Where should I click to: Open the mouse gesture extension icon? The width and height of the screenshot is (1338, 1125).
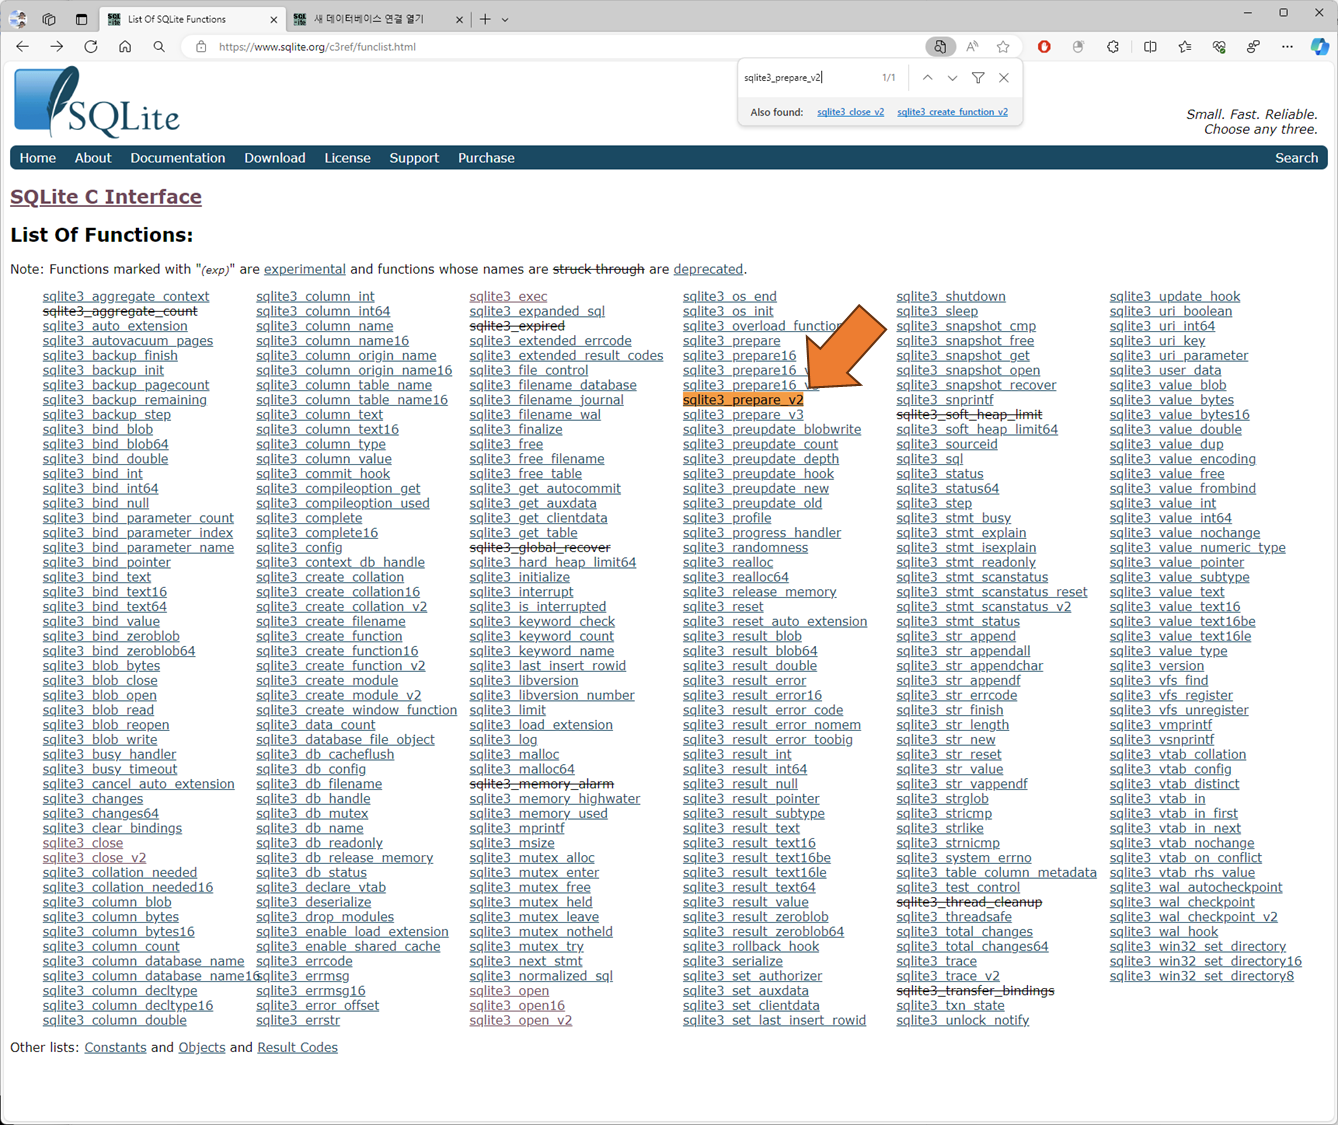1078,47
